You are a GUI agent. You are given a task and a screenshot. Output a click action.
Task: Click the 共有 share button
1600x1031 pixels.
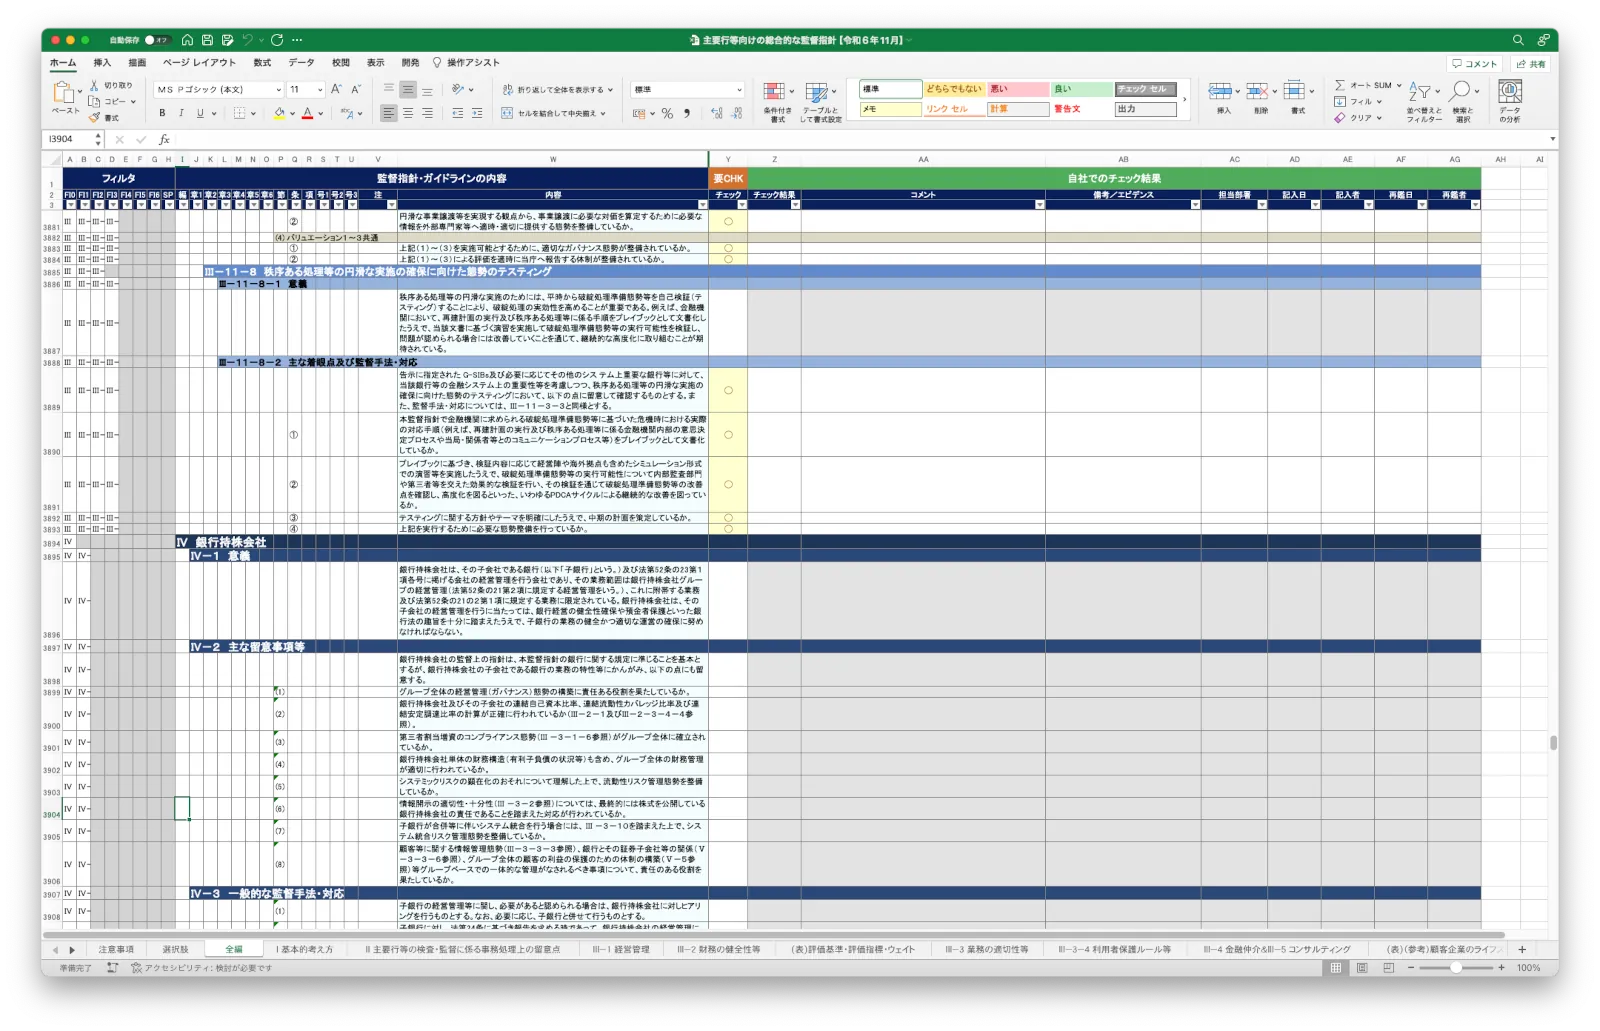click(1531, 64)
